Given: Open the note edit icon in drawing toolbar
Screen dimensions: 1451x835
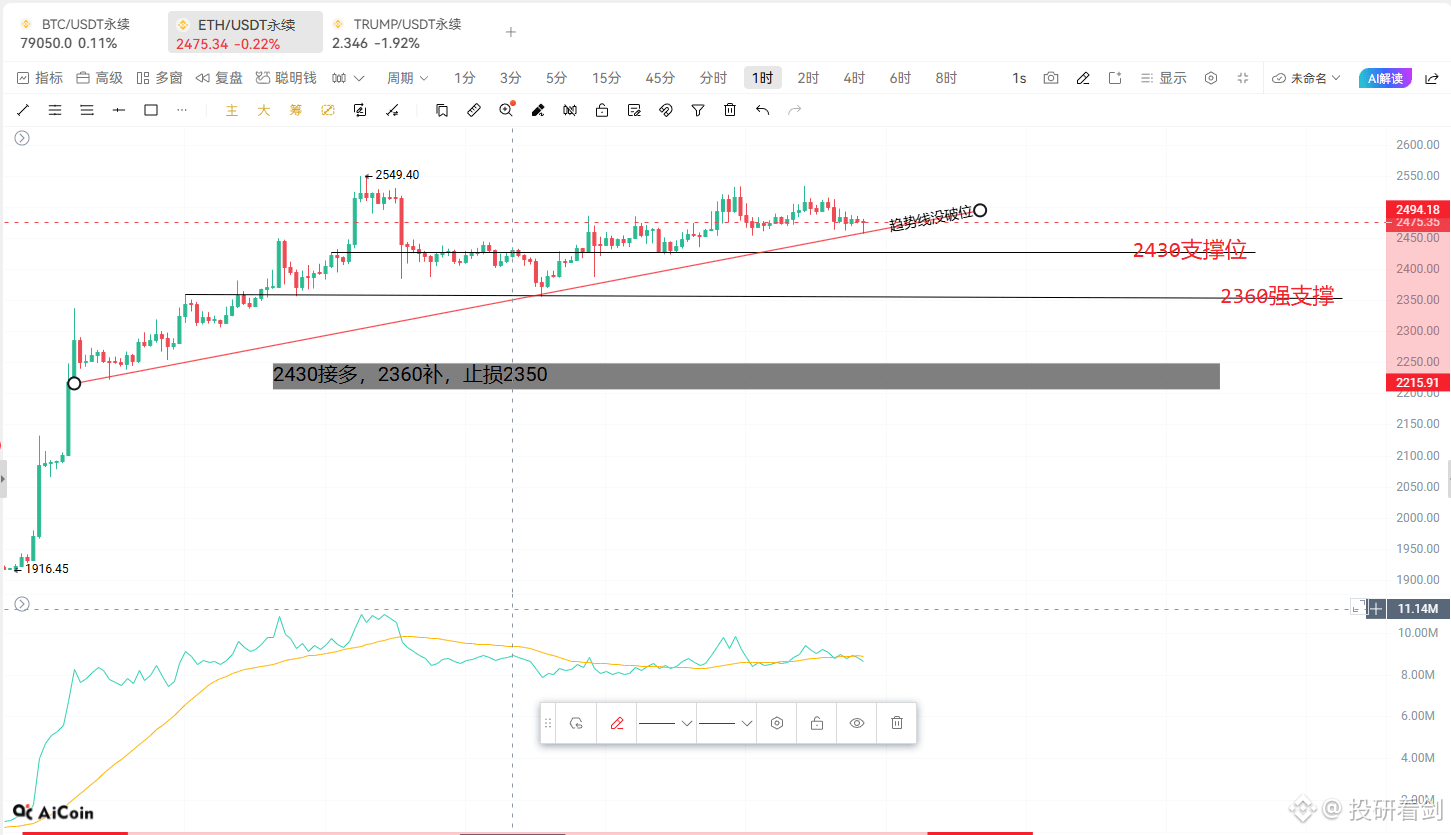Looking at the screenshot, I should pos(634,110).
